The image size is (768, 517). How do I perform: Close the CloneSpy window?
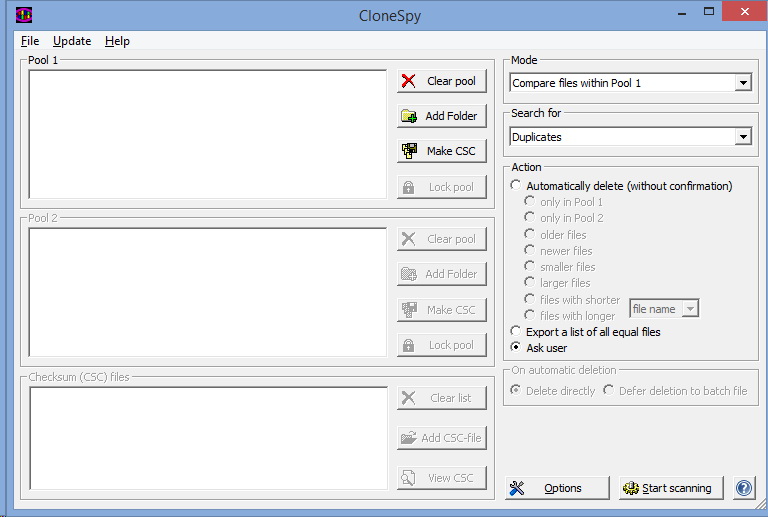744,11
